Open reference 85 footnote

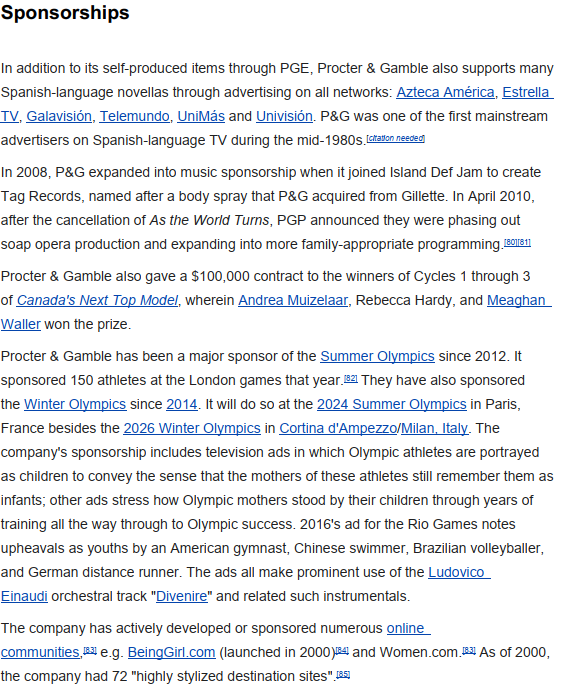point(343,674)
